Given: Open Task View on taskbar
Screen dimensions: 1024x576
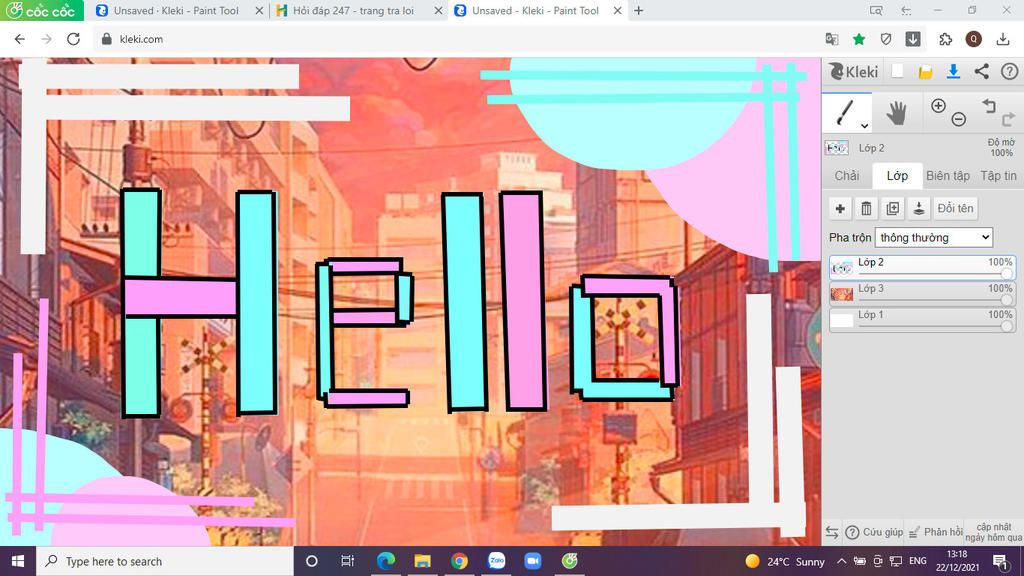Looking at the screenshot, I should tap(347, 561).
